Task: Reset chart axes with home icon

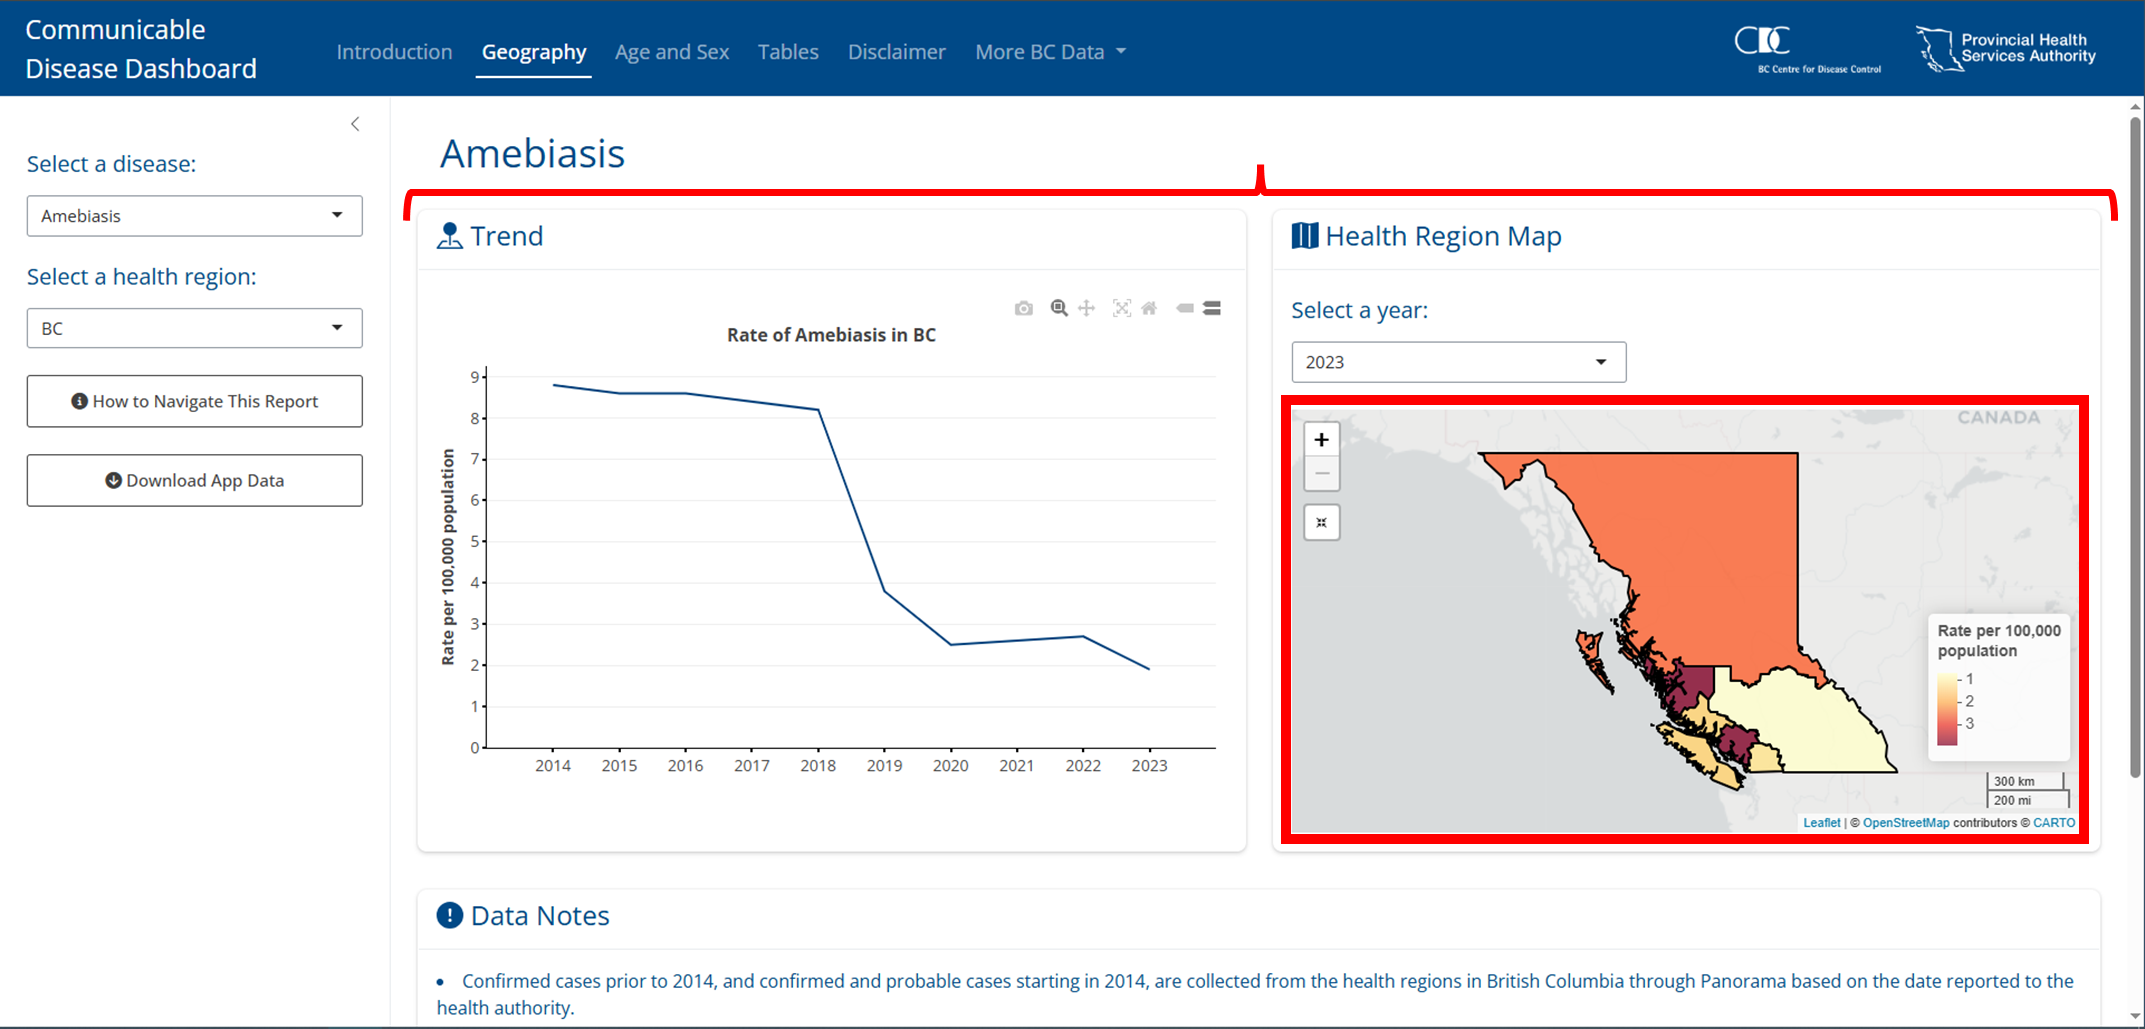Action: [1150, 308]
